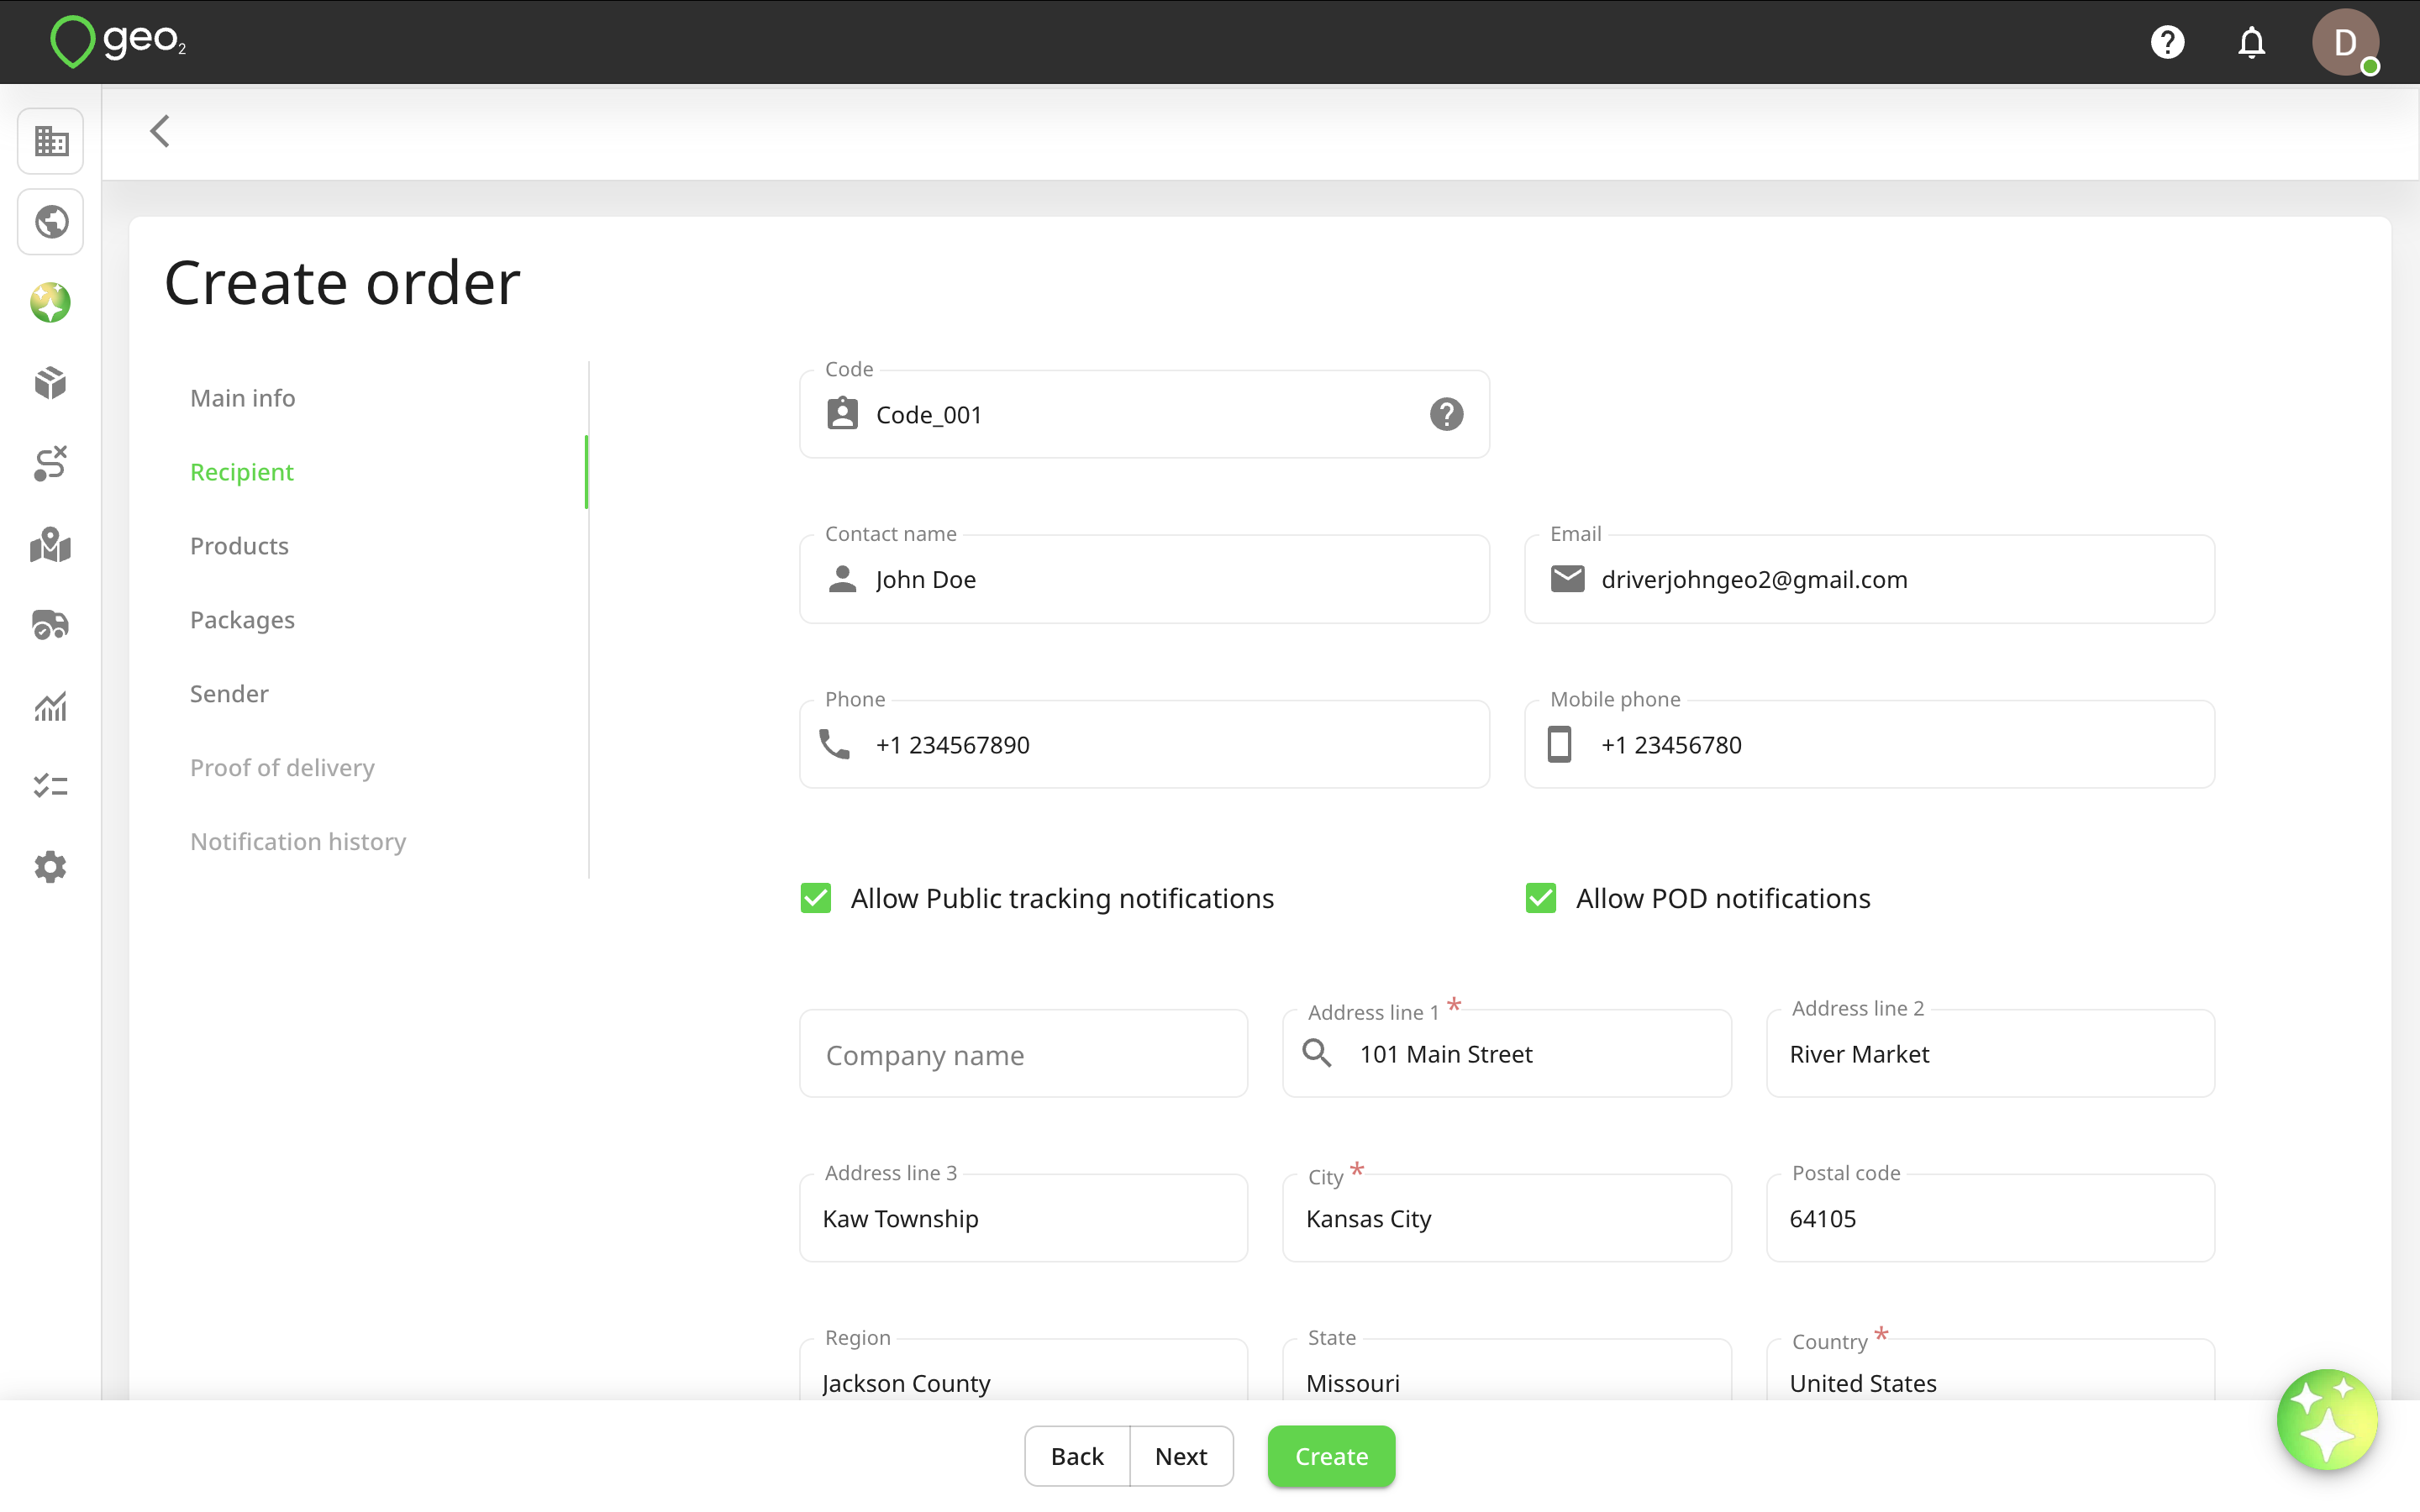Open the globe sidebar icon

pyautogui.click(x=51, y=222)
